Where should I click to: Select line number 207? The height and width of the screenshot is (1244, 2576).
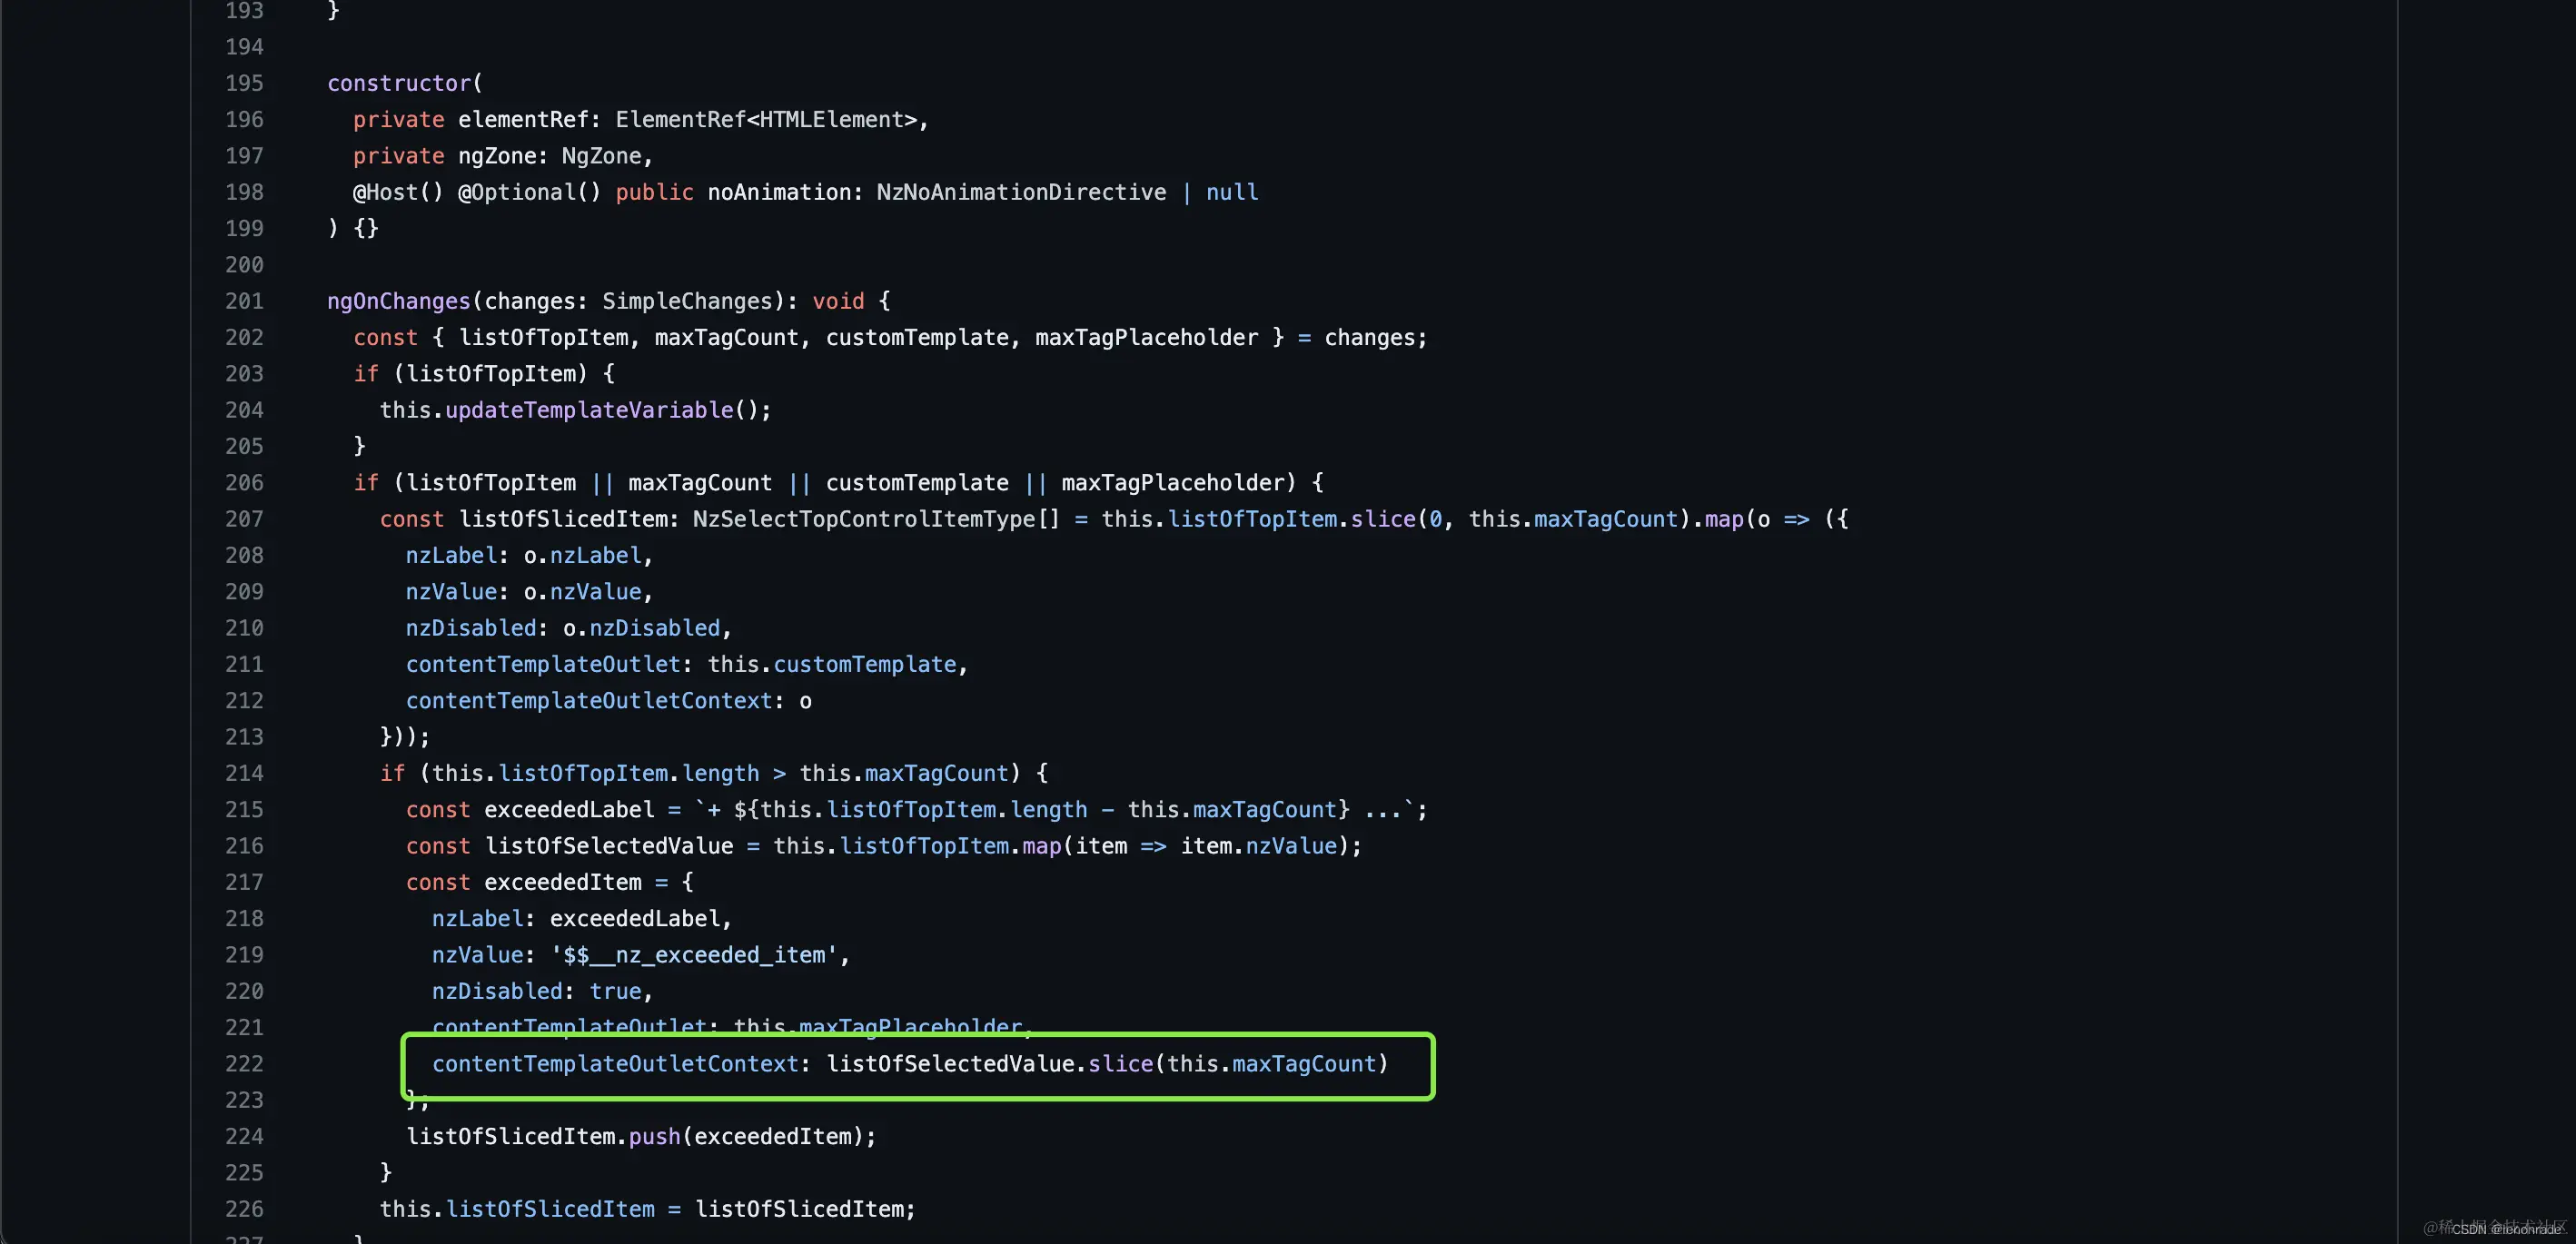coord(244,519)
